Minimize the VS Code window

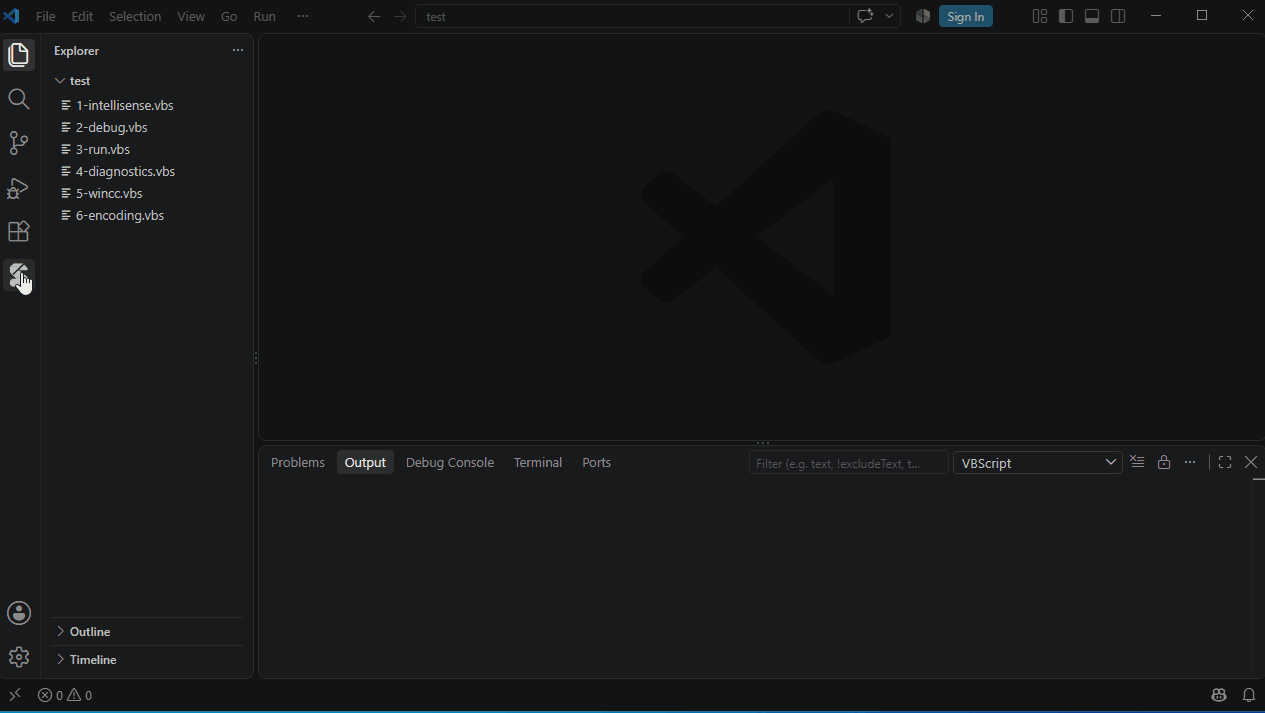(1156, 16)
